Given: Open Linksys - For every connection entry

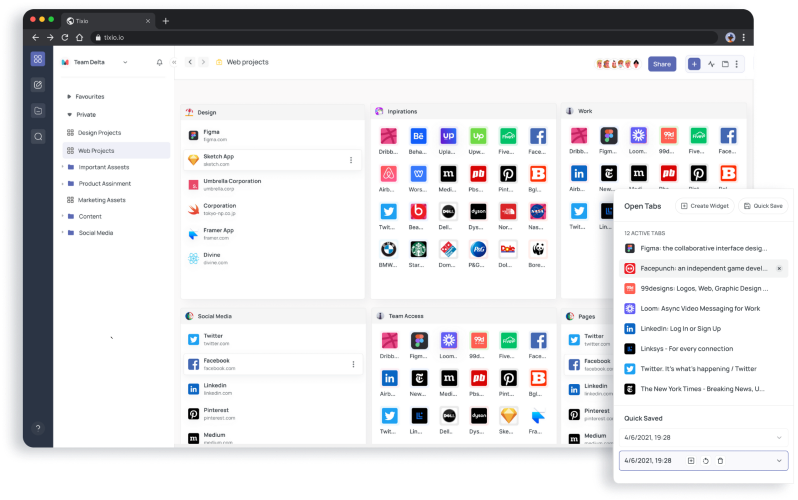Looking at the screenshot, I should (x=703, y=349).
